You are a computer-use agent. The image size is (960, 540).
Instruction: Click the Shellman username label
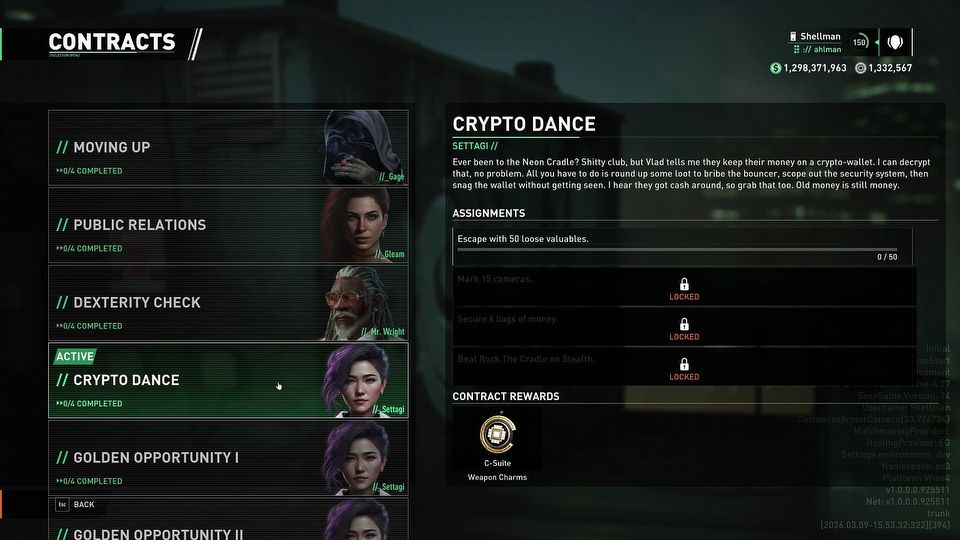[820, 37]
